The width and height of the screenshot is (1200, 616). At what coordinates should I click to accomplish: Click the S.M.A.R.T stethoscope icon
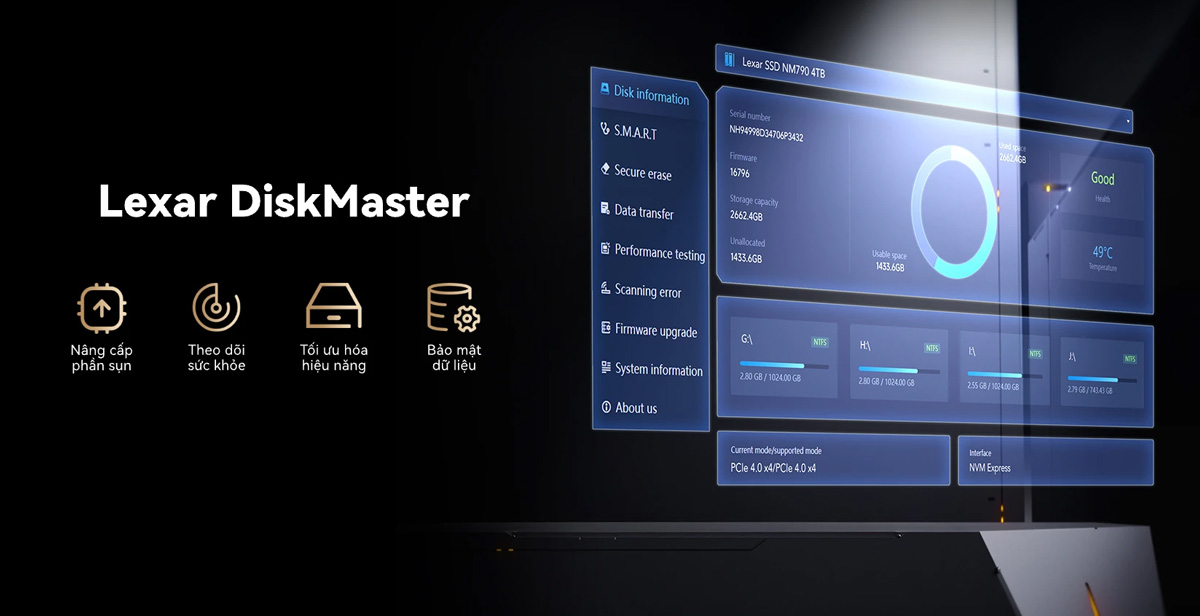(604, 130)
